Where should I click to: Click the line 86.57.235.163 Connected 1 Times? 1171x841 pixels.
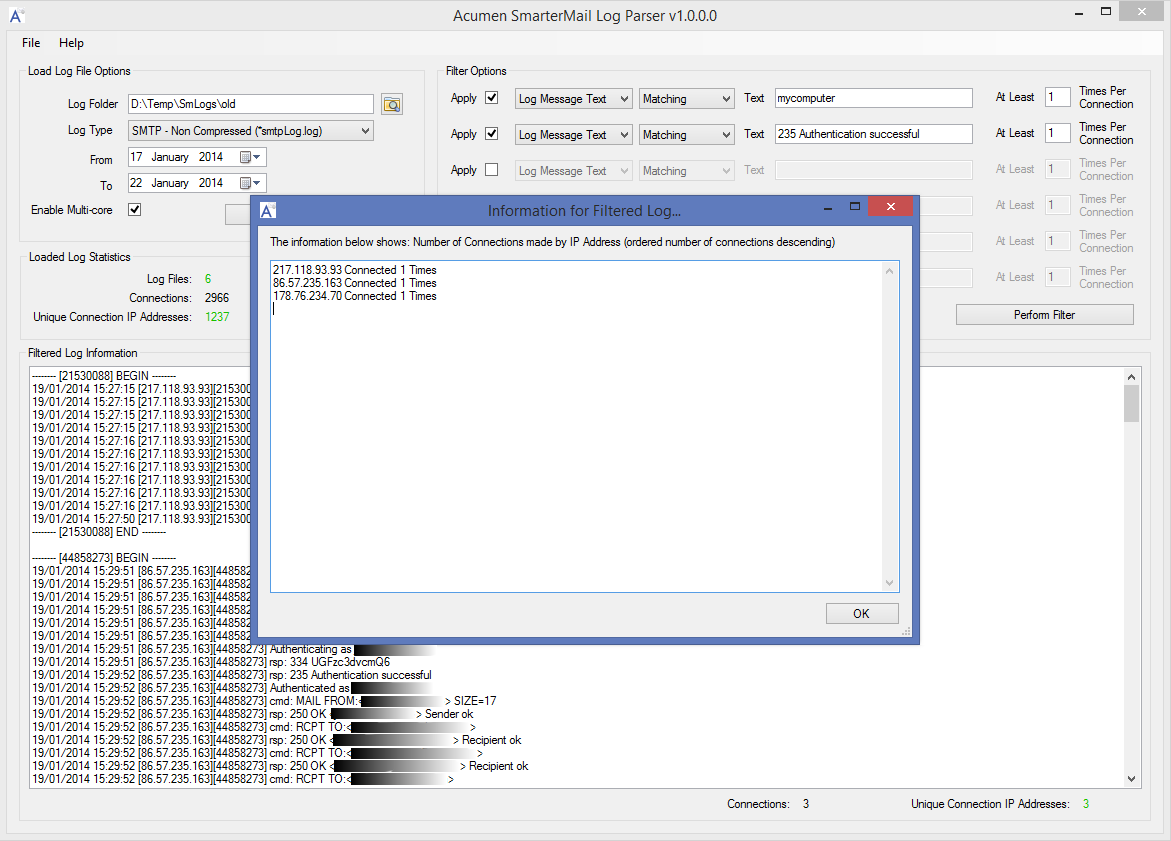(355, 283)
